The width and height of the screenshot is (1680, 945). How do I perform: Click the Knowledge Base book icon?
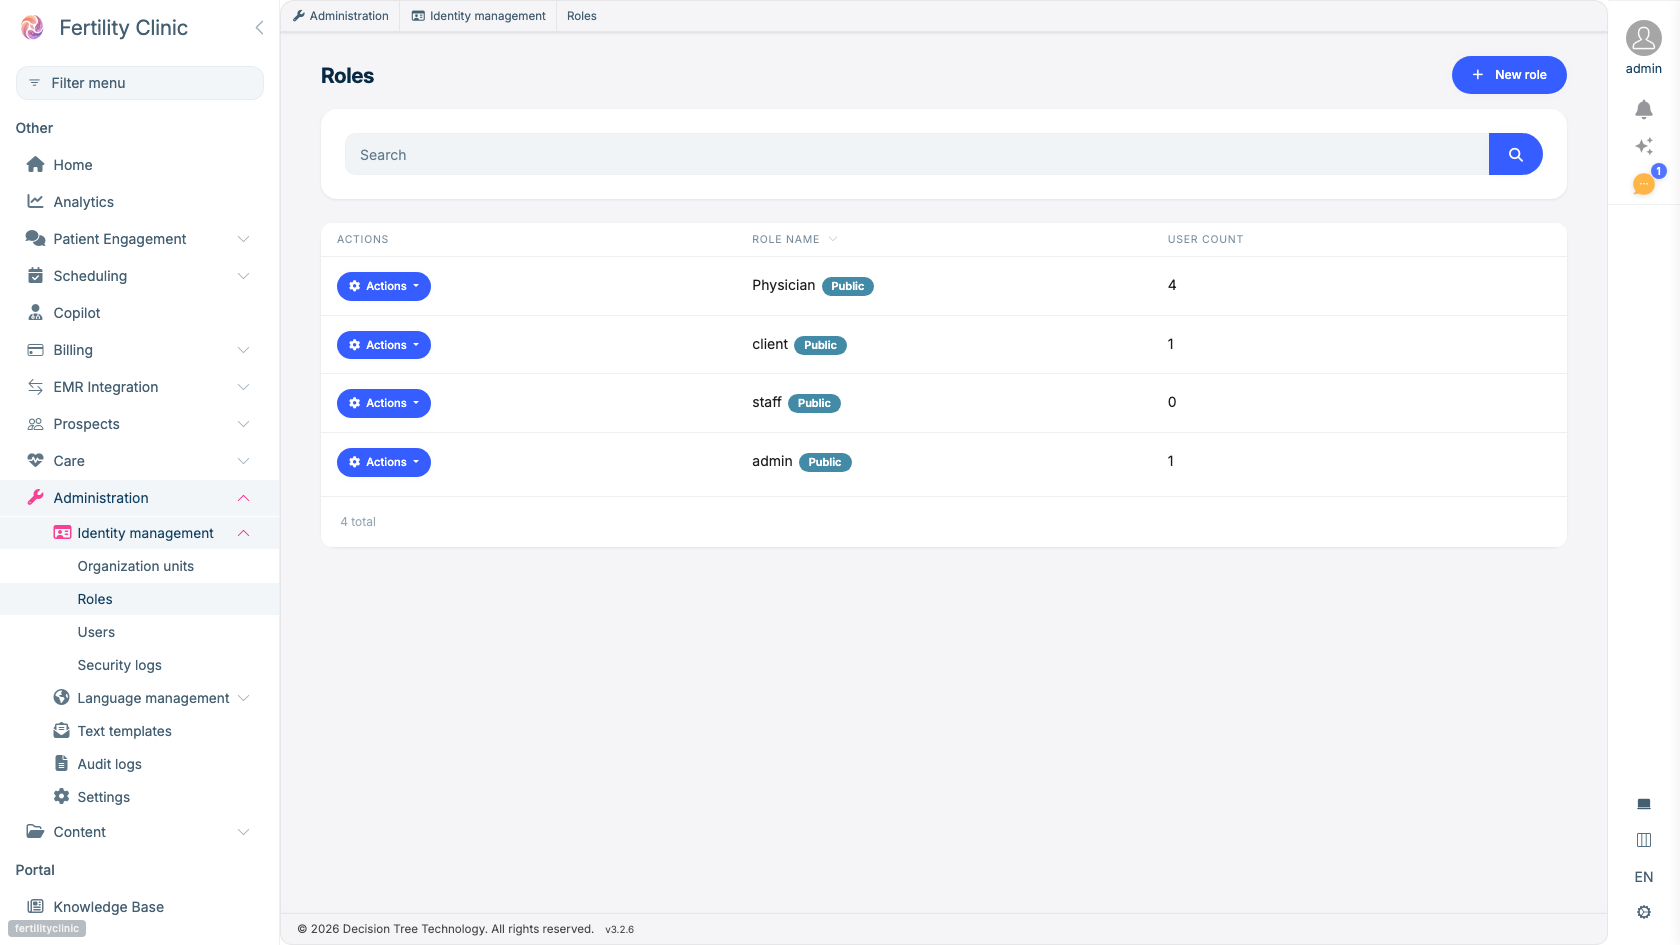[36, 907]
